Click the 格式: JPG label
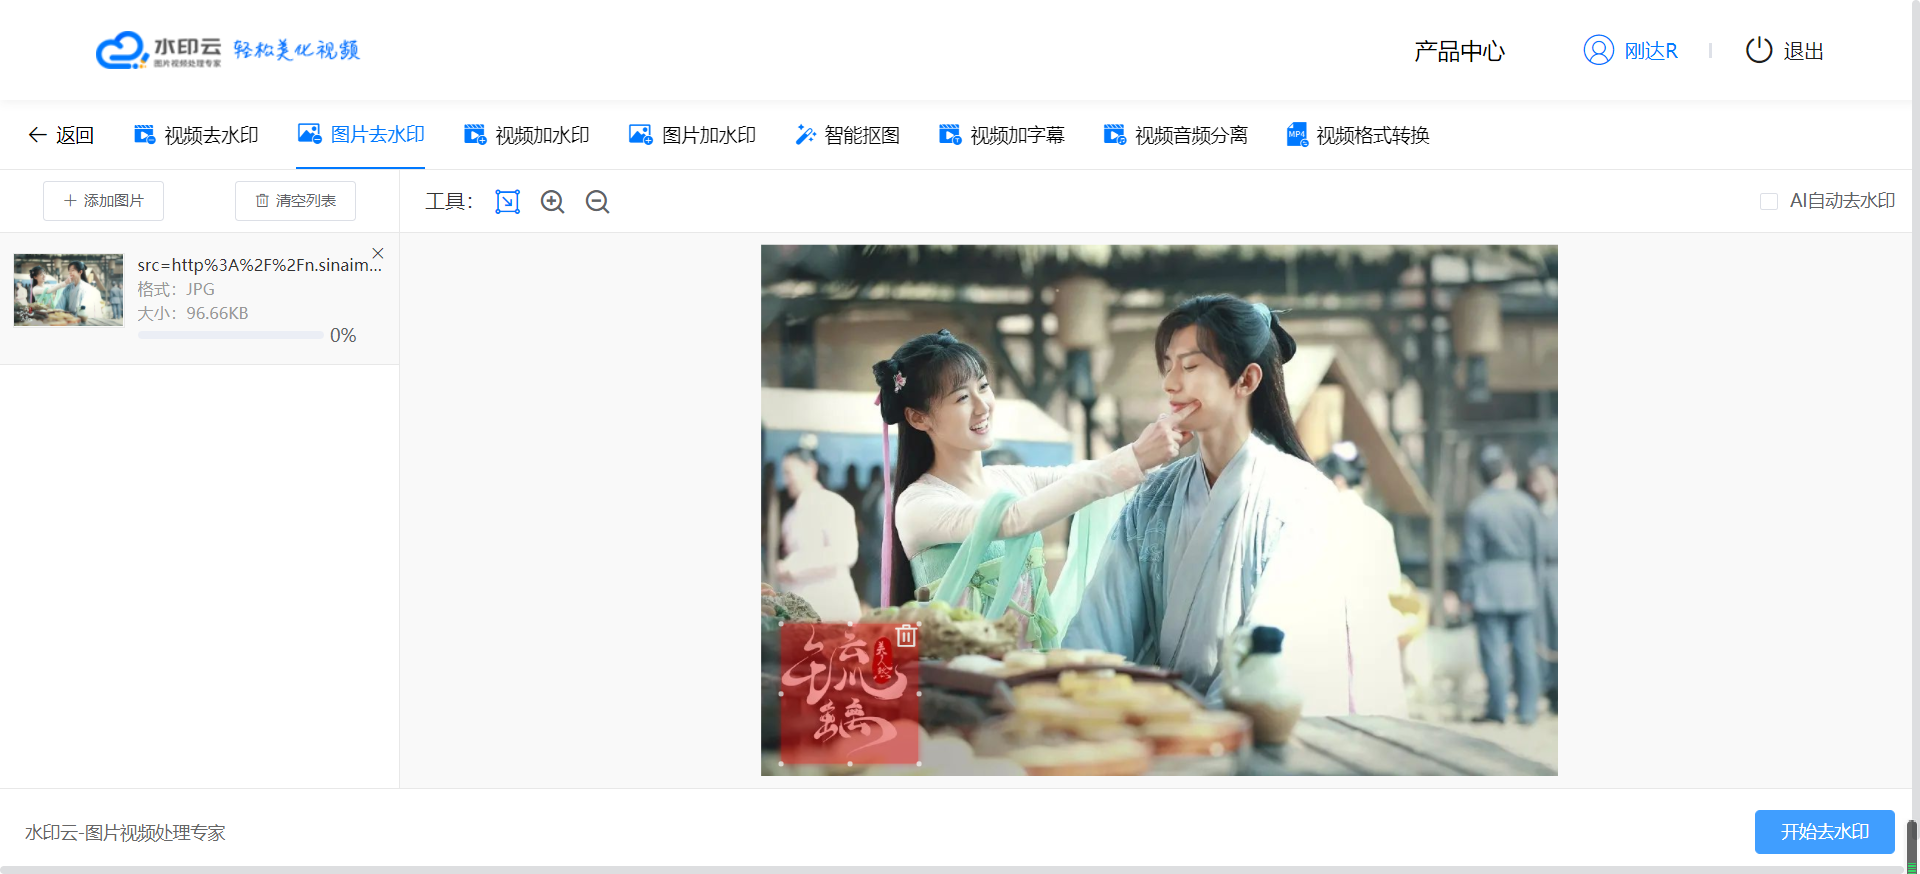1920x874 pixels. point(176,289)
